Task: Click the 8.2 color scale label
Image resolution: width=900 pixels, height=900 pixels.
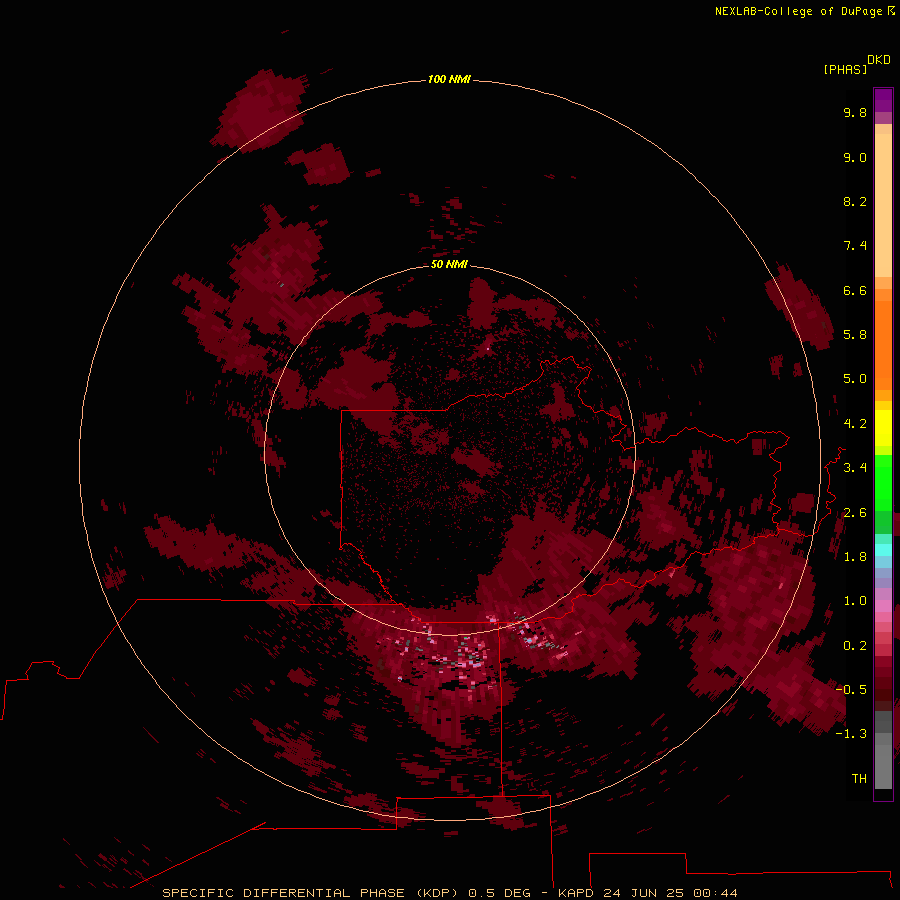Action: pos(855,201)
